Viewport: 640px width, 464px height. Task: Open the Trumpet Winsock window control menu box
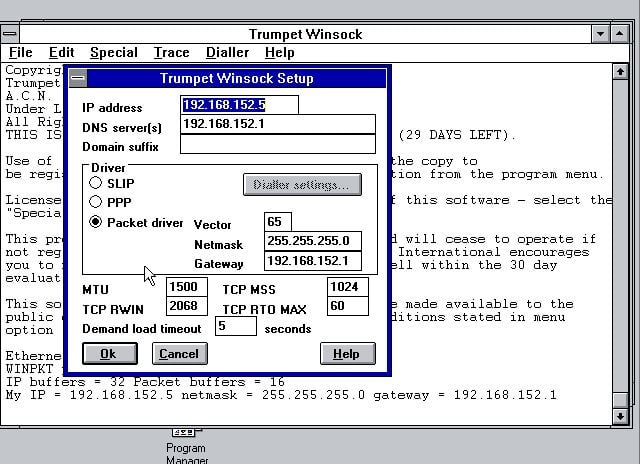pos(10,34)
